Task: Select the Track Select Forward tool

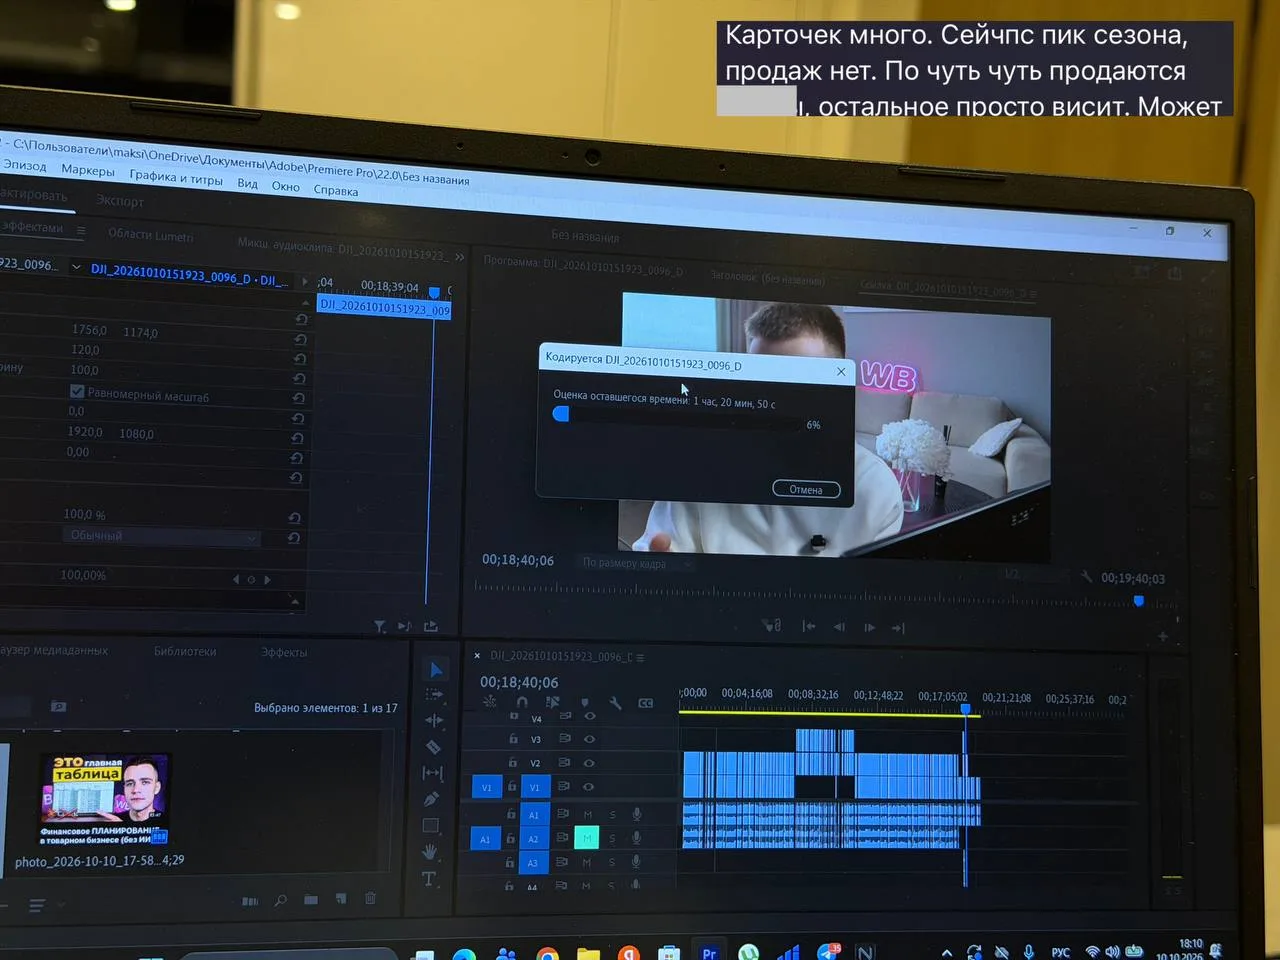Action: (x=434, y=694)
